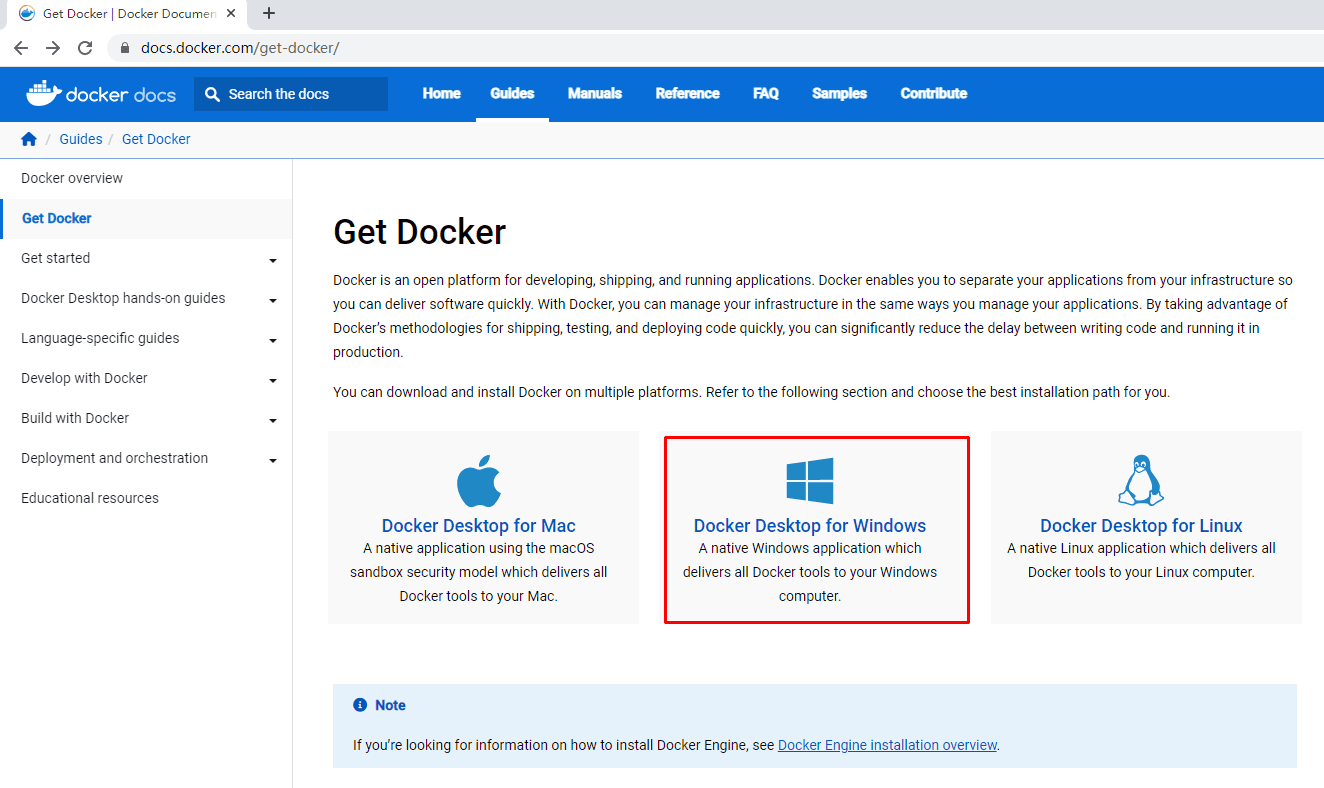Open the Home nav tab
1324x788 pixels.
442,94
